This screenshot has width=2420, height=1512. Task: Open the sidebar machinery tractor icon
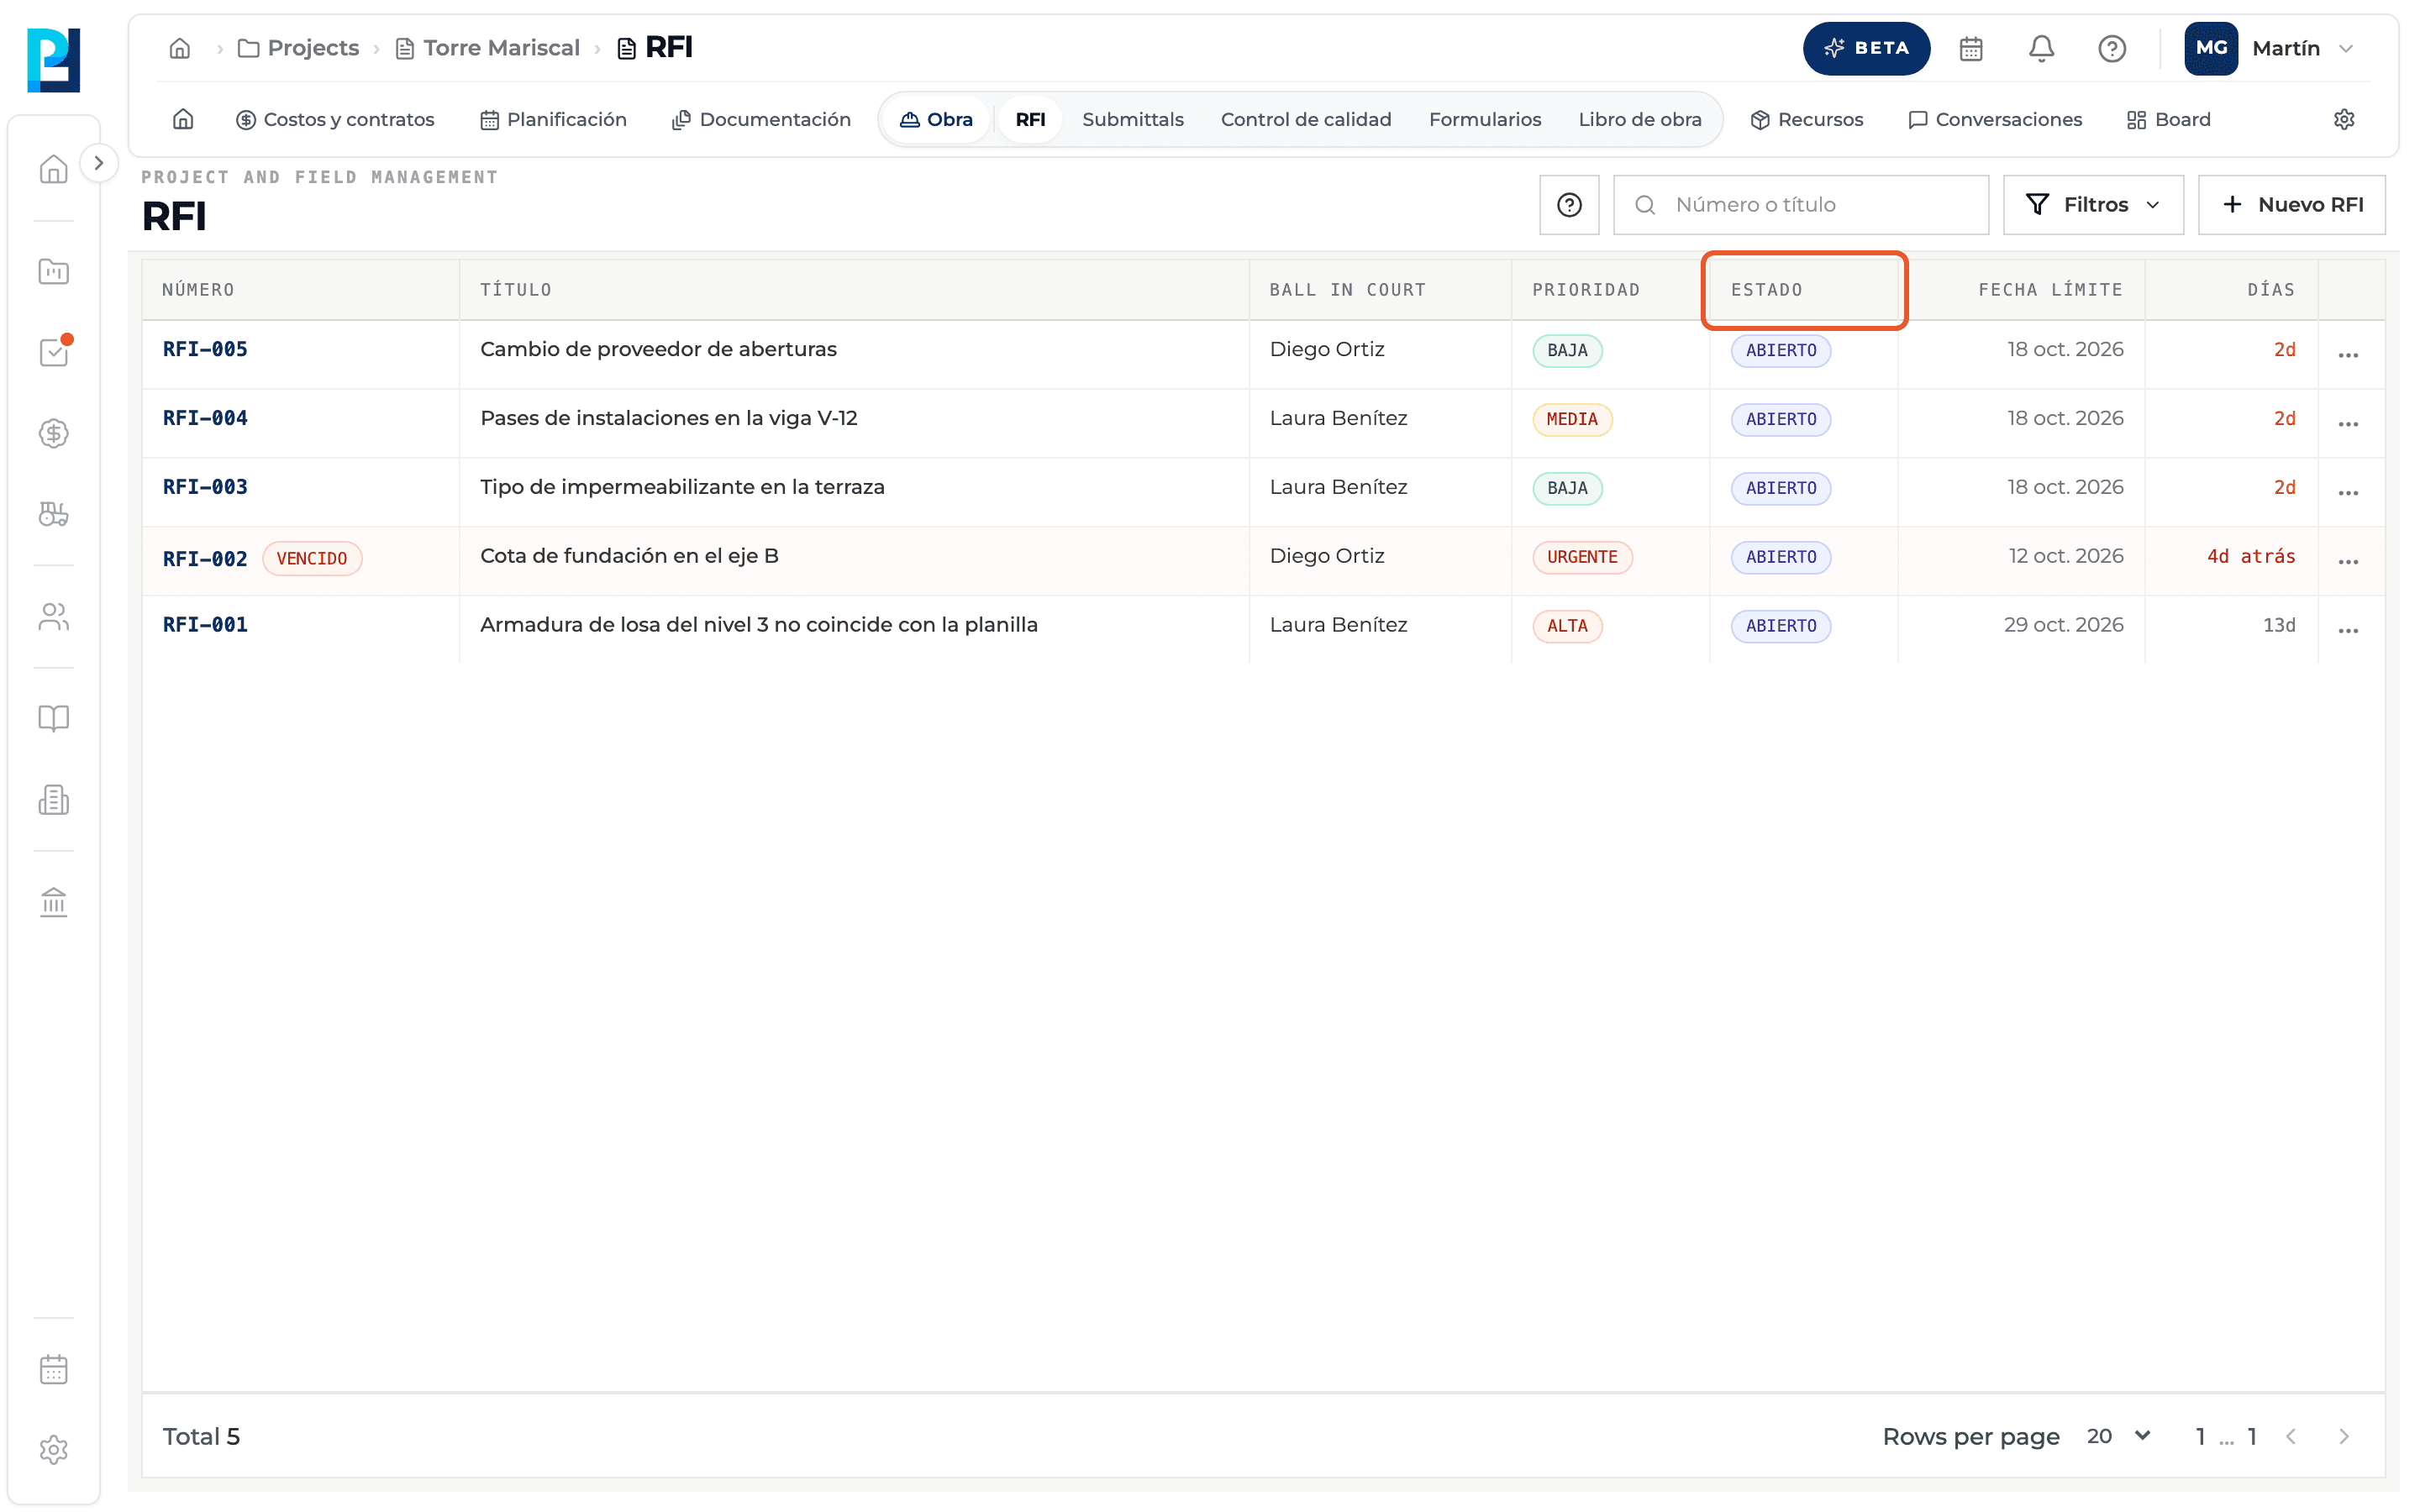click(x=54, y=514)
